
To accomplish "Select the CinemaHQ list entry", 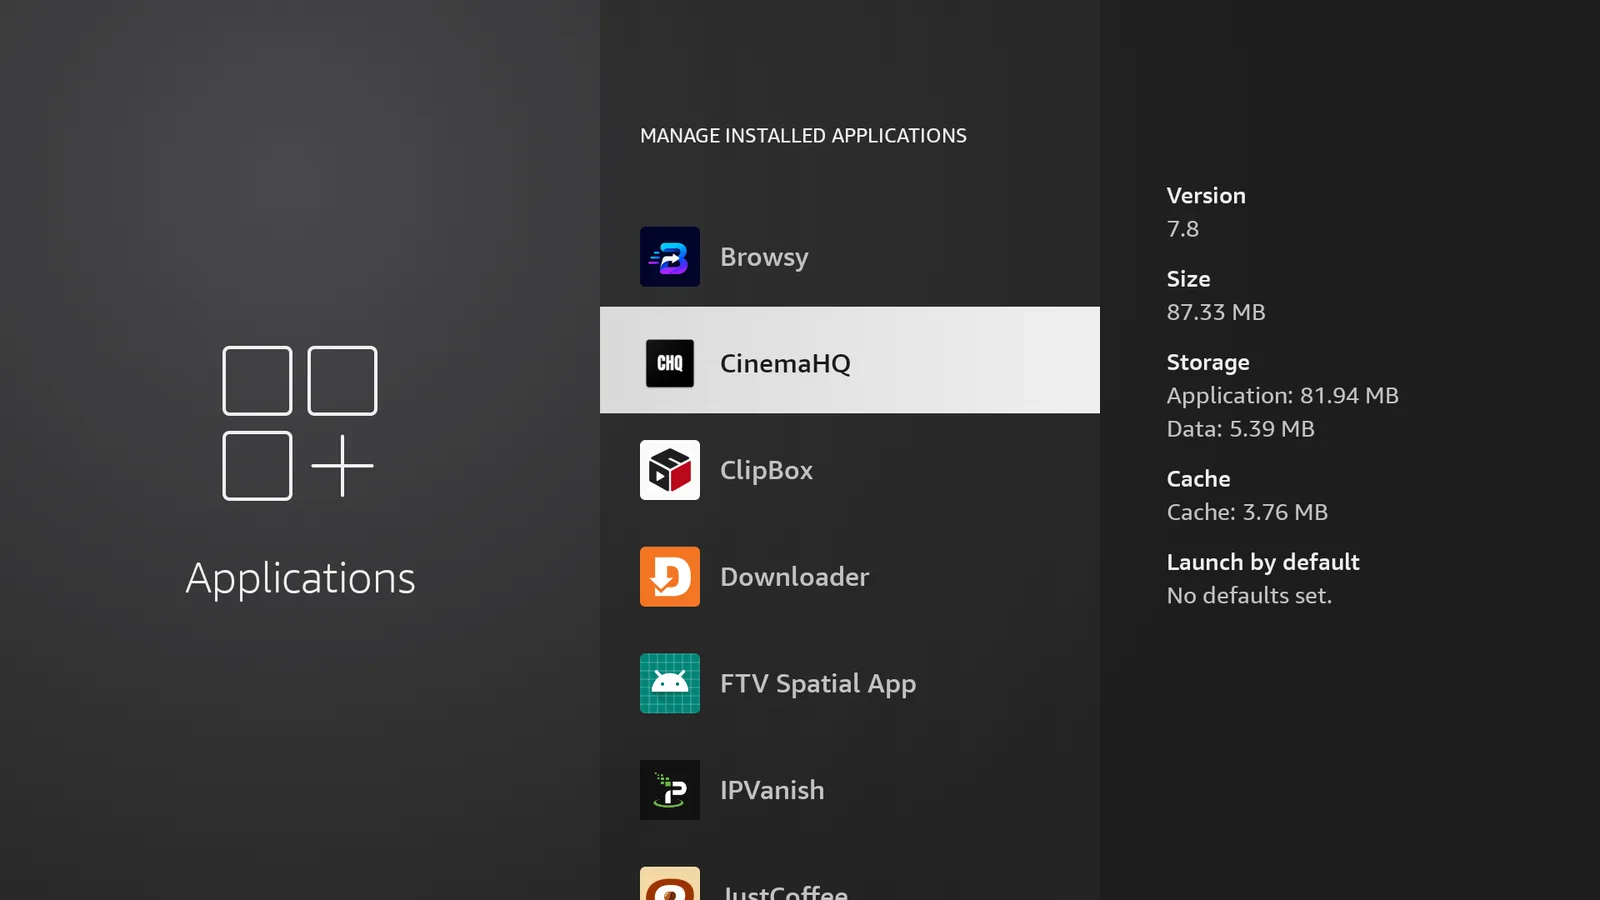I will coord(850,360).
